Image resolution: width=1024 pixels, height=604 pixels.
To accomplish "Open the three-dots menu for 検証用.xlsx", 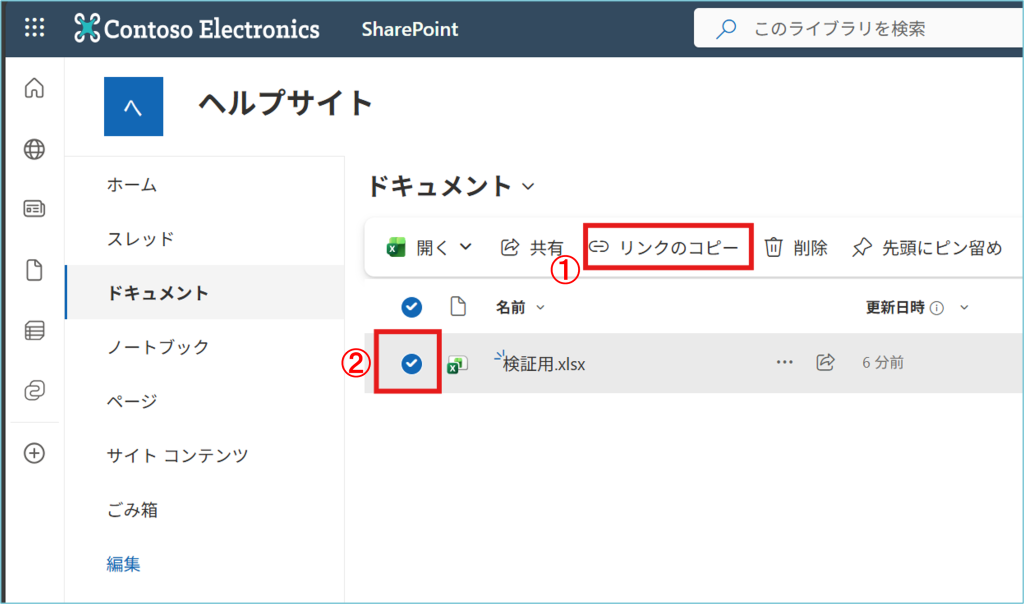I will point(785,362).
